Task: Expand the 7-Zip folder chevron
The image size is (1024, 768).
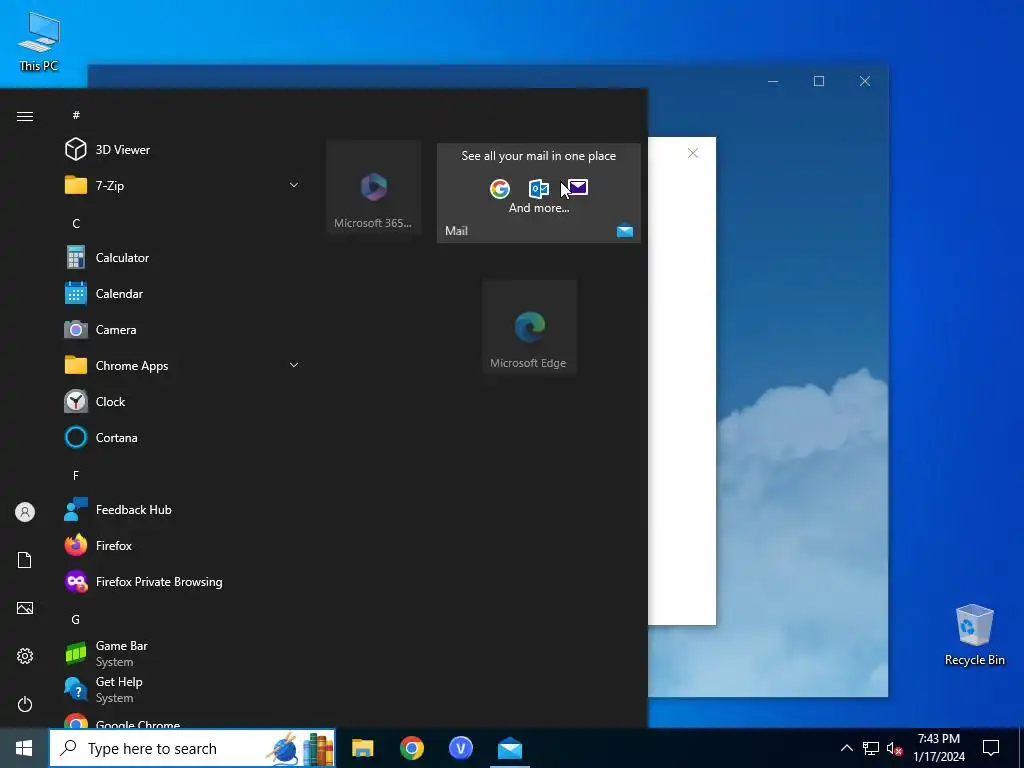Action: (294, 185)
